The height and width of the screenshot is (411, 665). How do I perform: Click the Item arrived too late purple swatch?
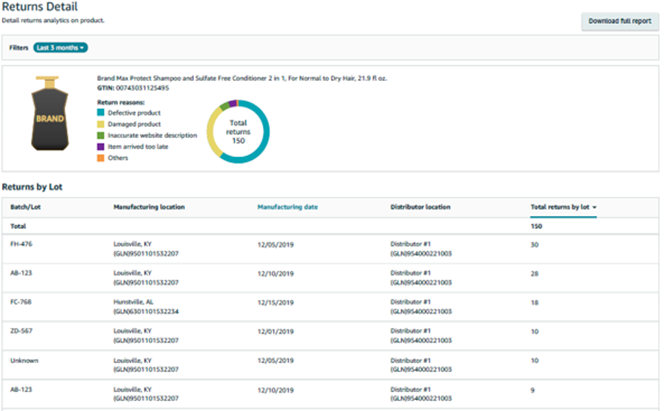point(100,146)
